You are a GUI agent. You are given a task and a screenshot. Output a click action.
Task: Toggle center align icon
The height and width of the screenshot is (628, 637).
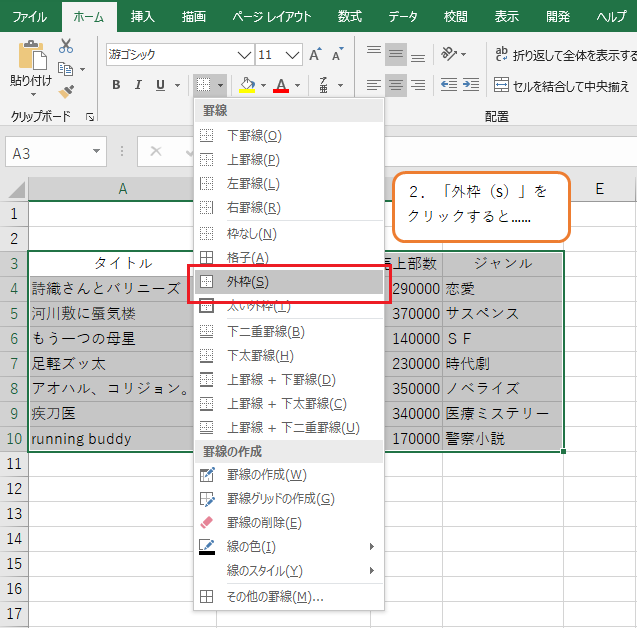396,85
